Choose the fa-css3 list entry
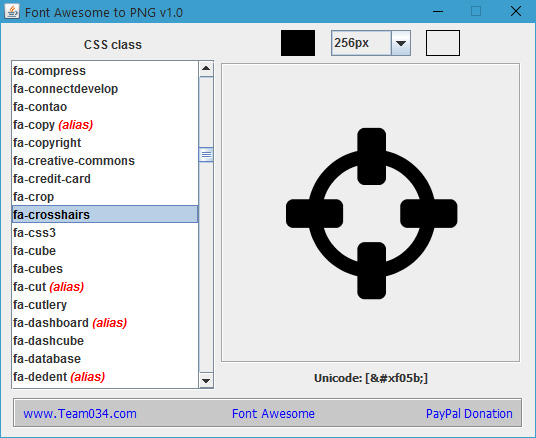 [x=105, y=233]
